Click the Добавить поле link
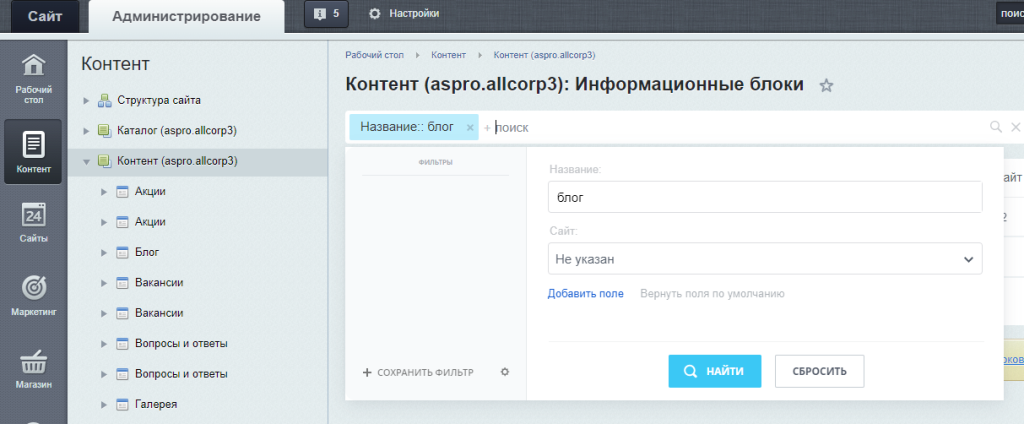 coord(585,294)
